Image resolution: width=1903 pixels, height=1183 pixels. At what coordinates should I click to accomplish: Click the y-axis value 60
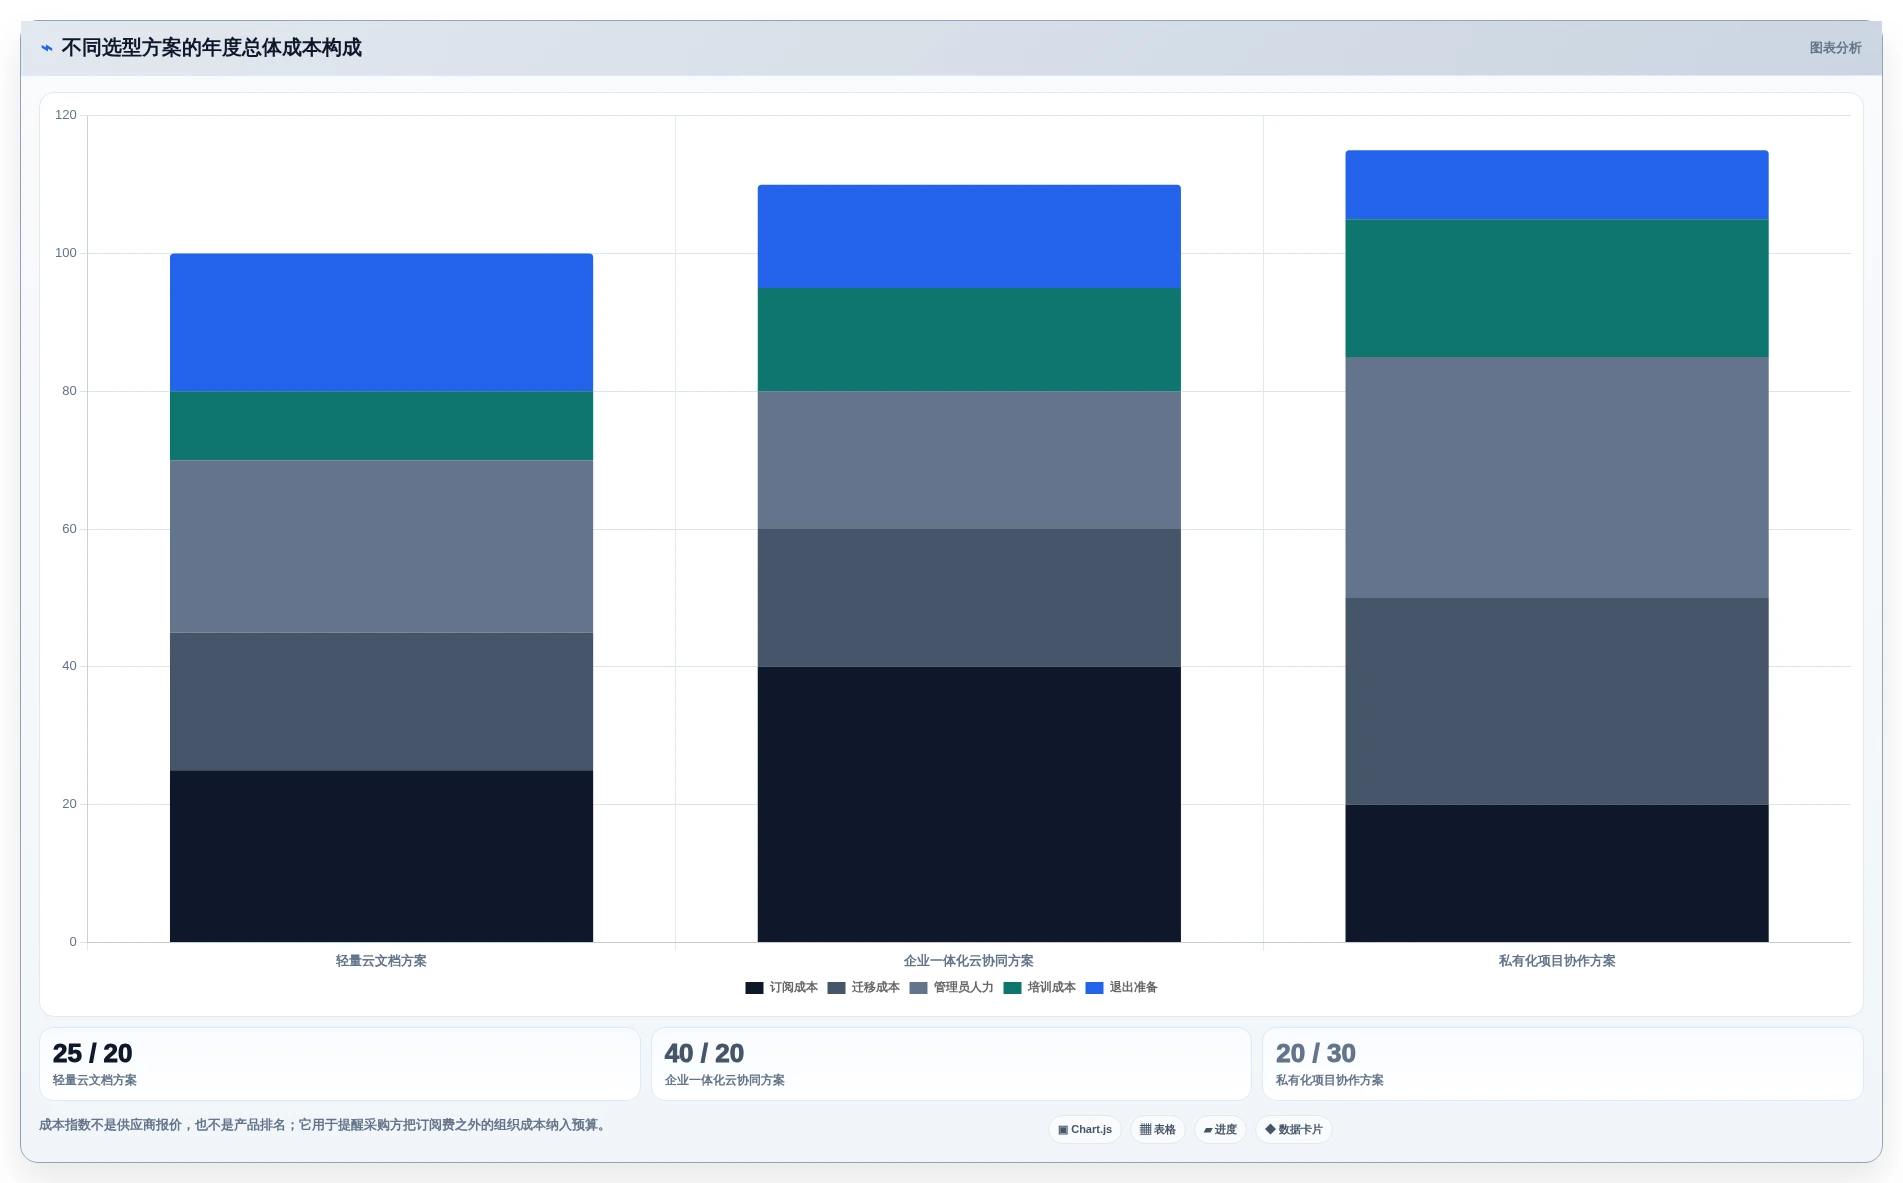tap(69, 529)
